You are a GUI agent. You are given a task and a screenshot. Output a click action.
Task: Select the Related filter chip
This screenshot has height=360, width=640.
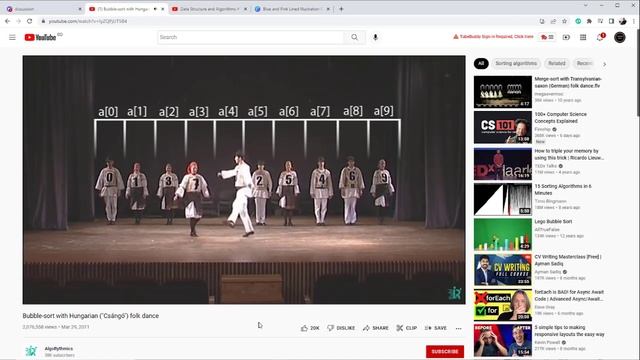[557, 63]
